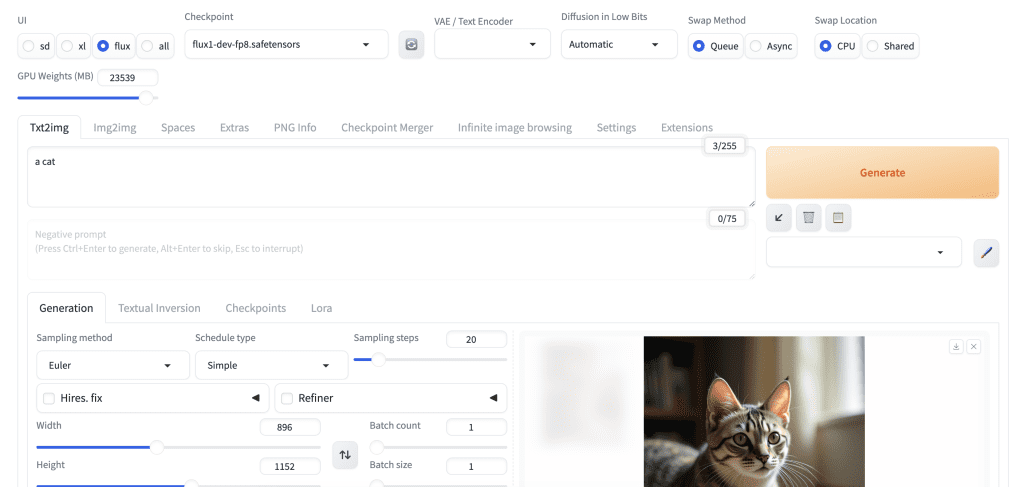Viewport: 1024px width, 487px height.
Task: Open the Extras tab
Action: (x=234, y=127)
